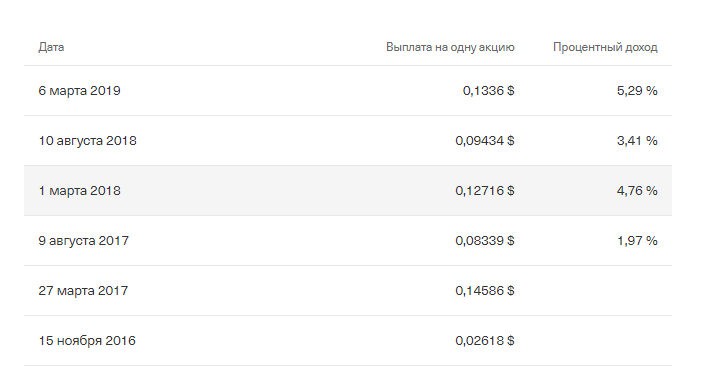Click the 5,29 % yield value

pos(637,91)
